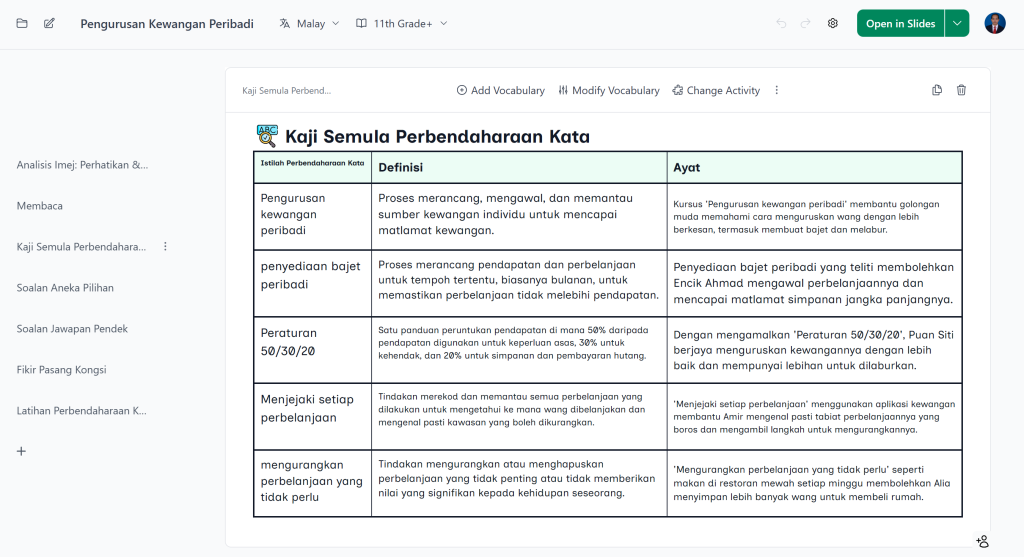Select Fikir Pasang Kongsi sidebar item
The width and height of the screenshot is (1024, 557).
(x=61, y=370)
